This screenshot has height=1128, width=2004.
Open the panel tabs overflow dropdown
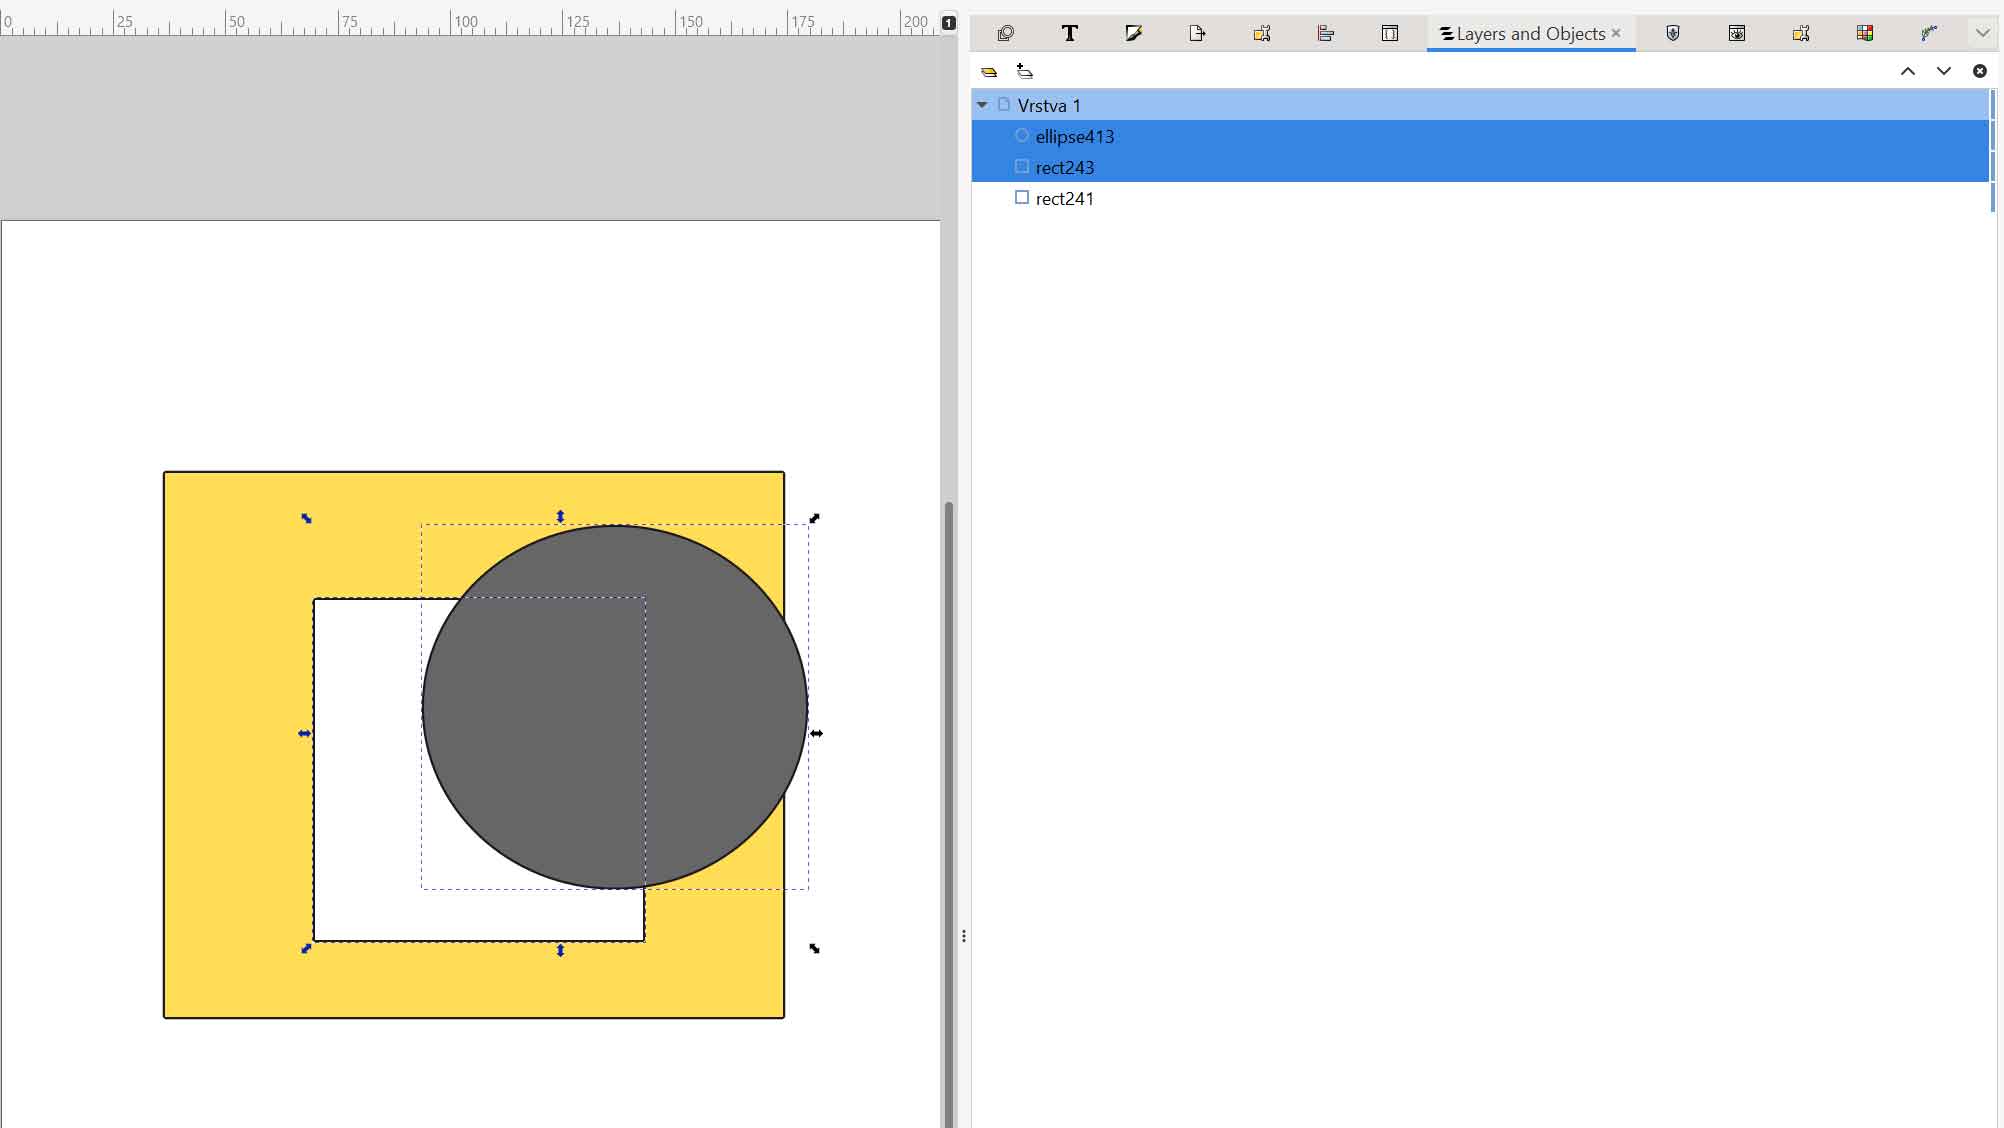[1982, 33]
